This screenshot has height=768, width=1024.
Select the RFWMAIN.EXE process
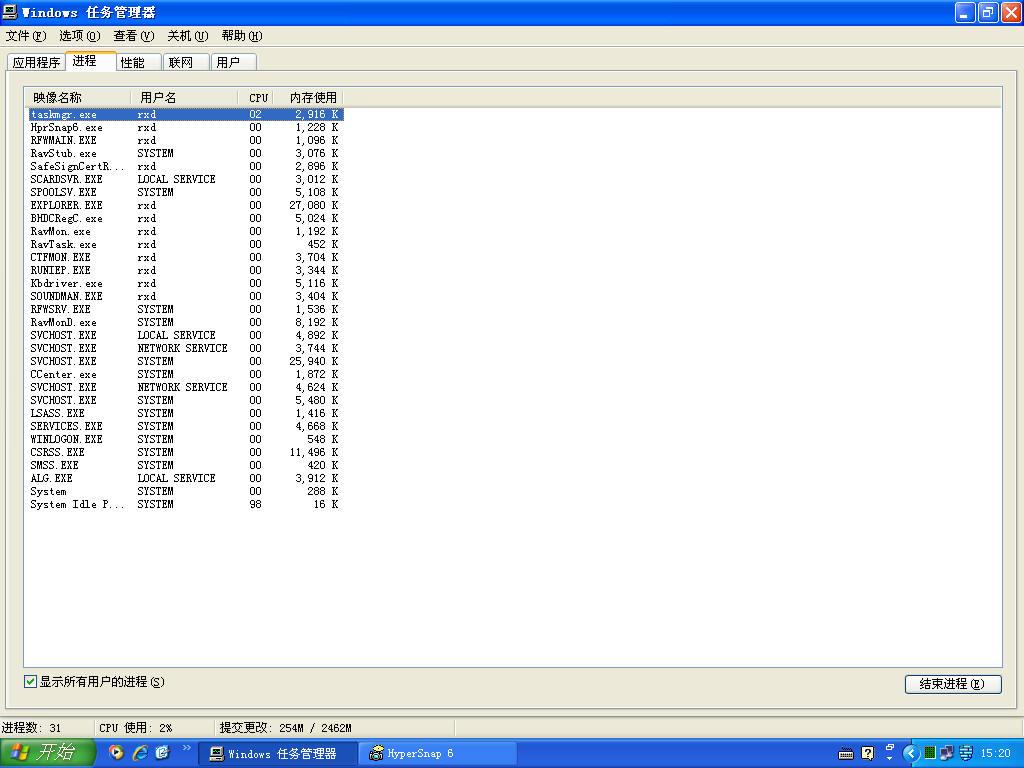tap(185, 140)
